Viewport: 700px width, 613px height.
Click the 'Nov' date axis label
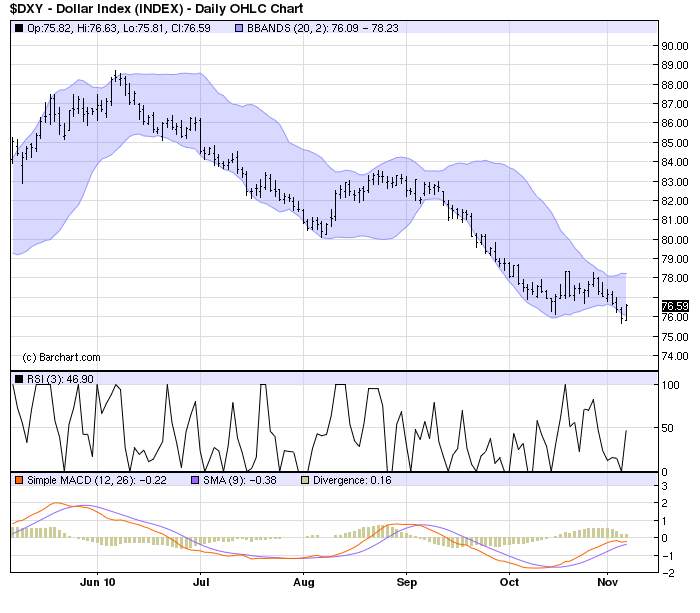coord(608,582)
